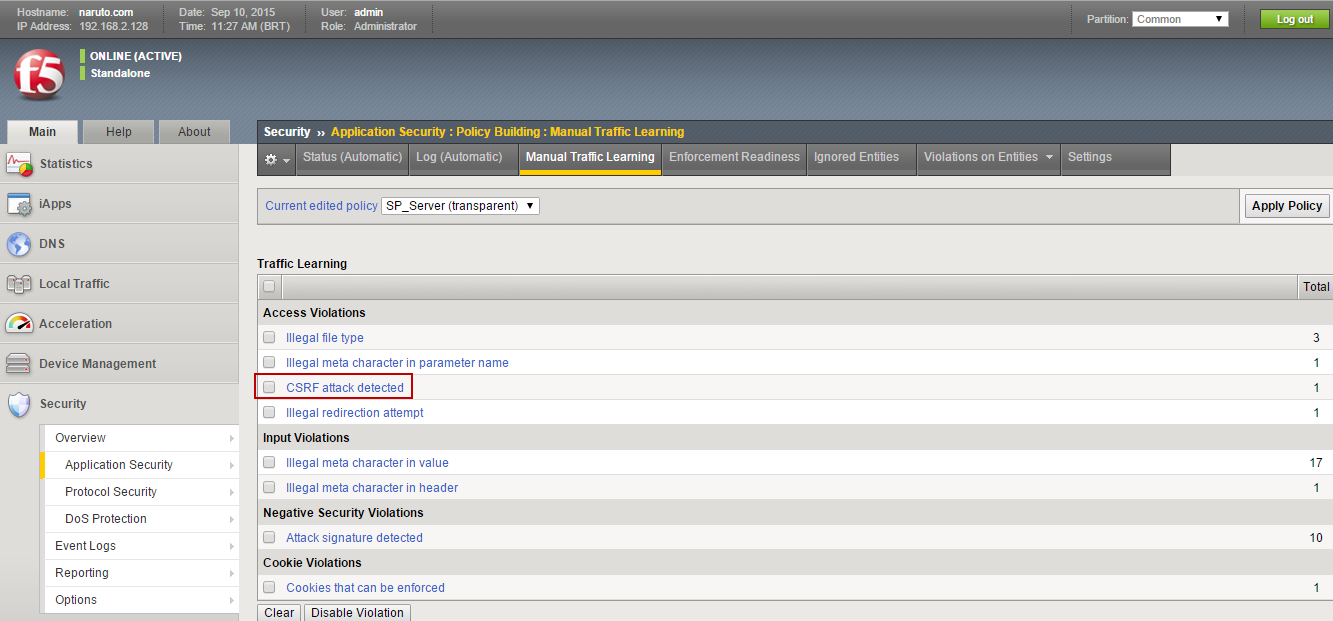The height and width of the screenshot is (621, 1333).
Task: Click the Device Management icon
Action: tap(19, 364)
